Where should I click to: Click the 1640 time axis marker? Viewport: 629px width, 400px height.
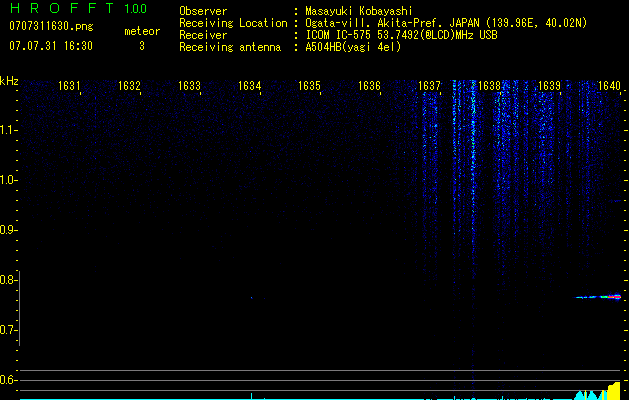(609, 86)
